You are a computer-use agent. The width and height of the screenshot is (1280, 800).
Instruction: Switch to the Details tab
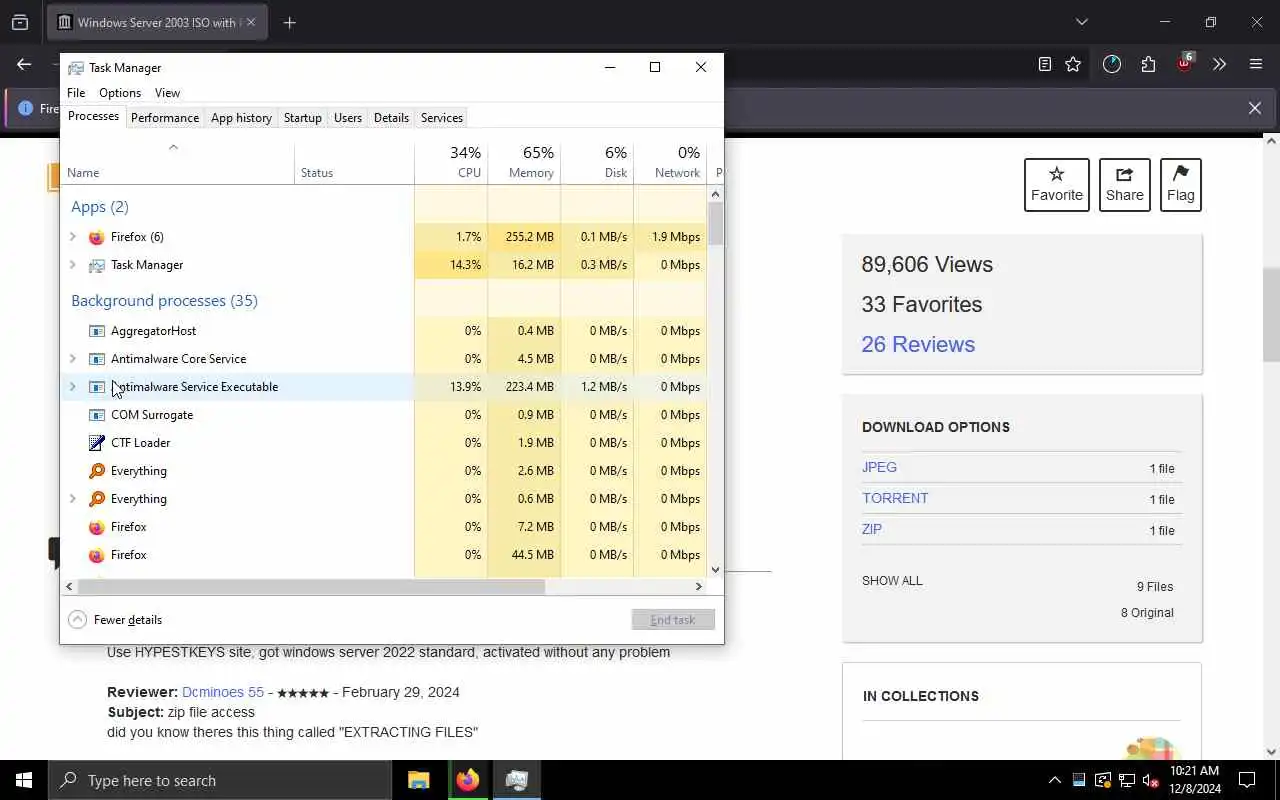[x=391, y=118]
